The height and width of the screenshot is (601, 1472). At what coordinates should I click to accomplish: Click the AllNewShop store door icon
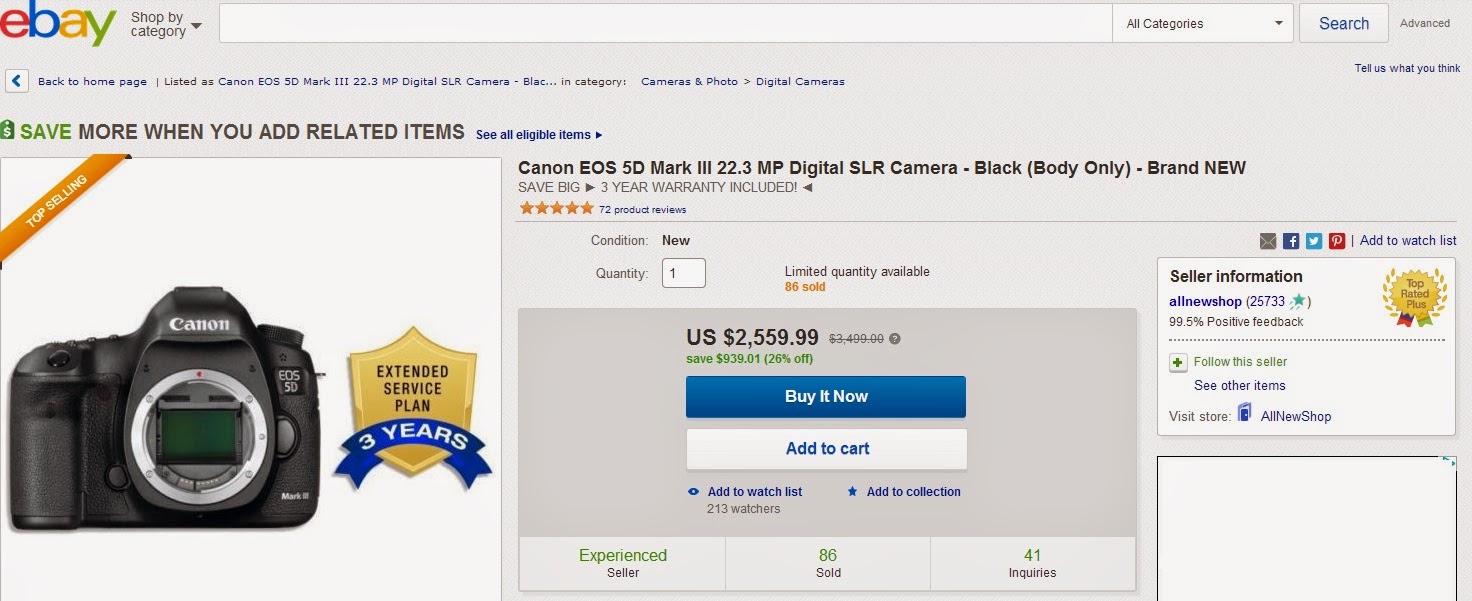pos(1245,413)
